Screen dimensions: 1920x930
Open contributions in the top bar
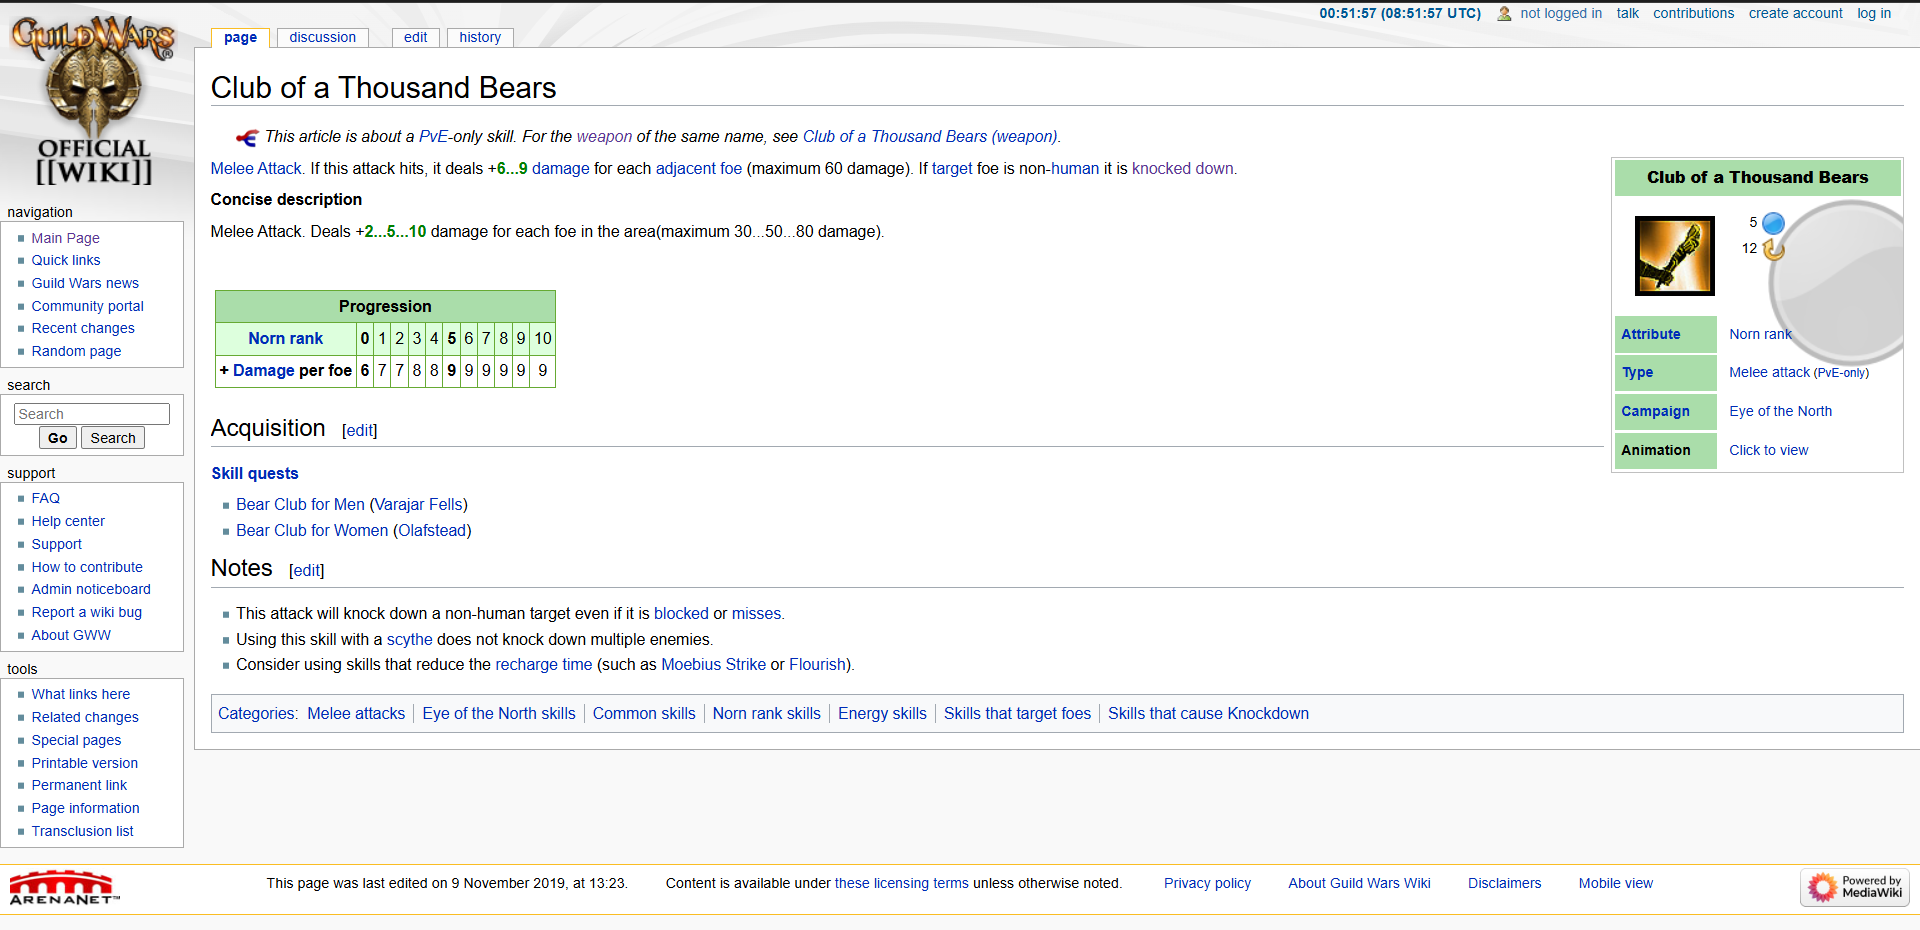tap(1693, 13)
